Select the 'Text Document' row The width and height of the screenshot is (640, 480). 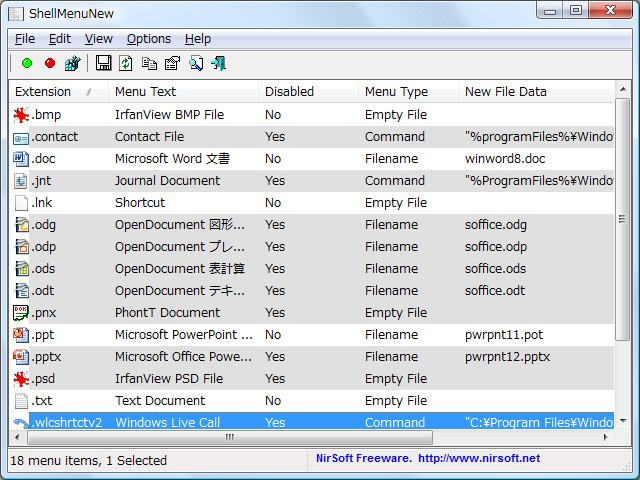pyautogui.click(x=311, y=401)
